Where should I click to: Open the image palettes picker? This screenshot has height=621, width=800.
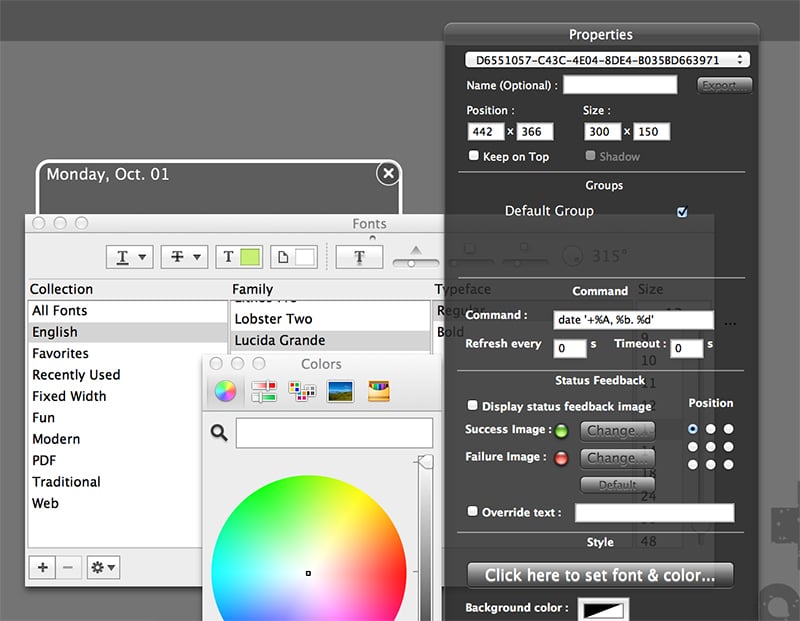click(340, 390)
